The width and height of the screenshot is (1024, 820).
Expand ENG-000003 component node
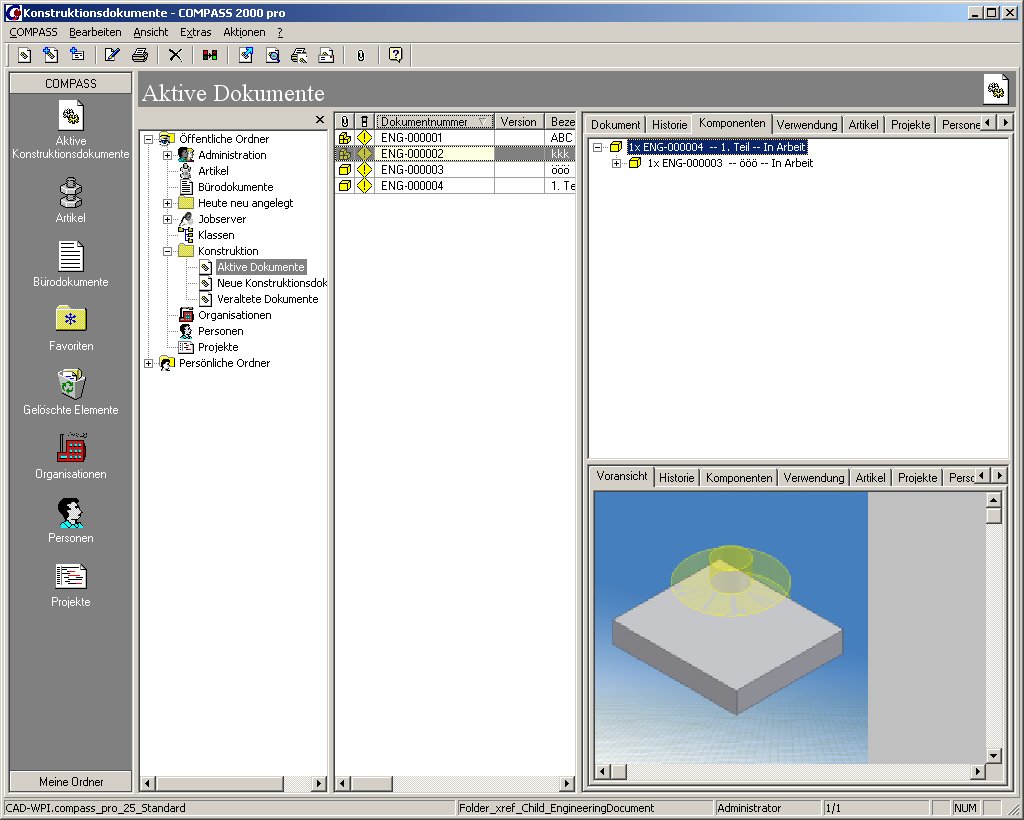point(616,163)
